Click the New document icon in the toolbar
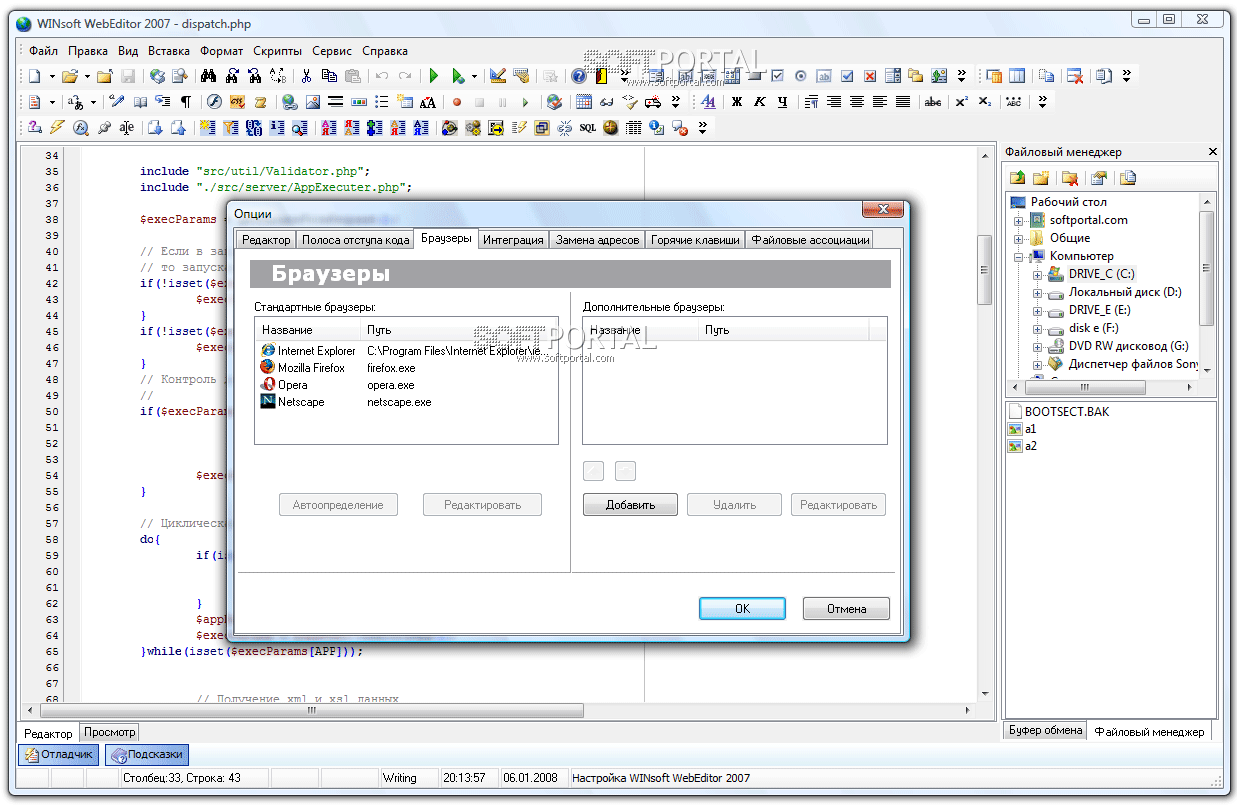 click(x=34, y=76)
